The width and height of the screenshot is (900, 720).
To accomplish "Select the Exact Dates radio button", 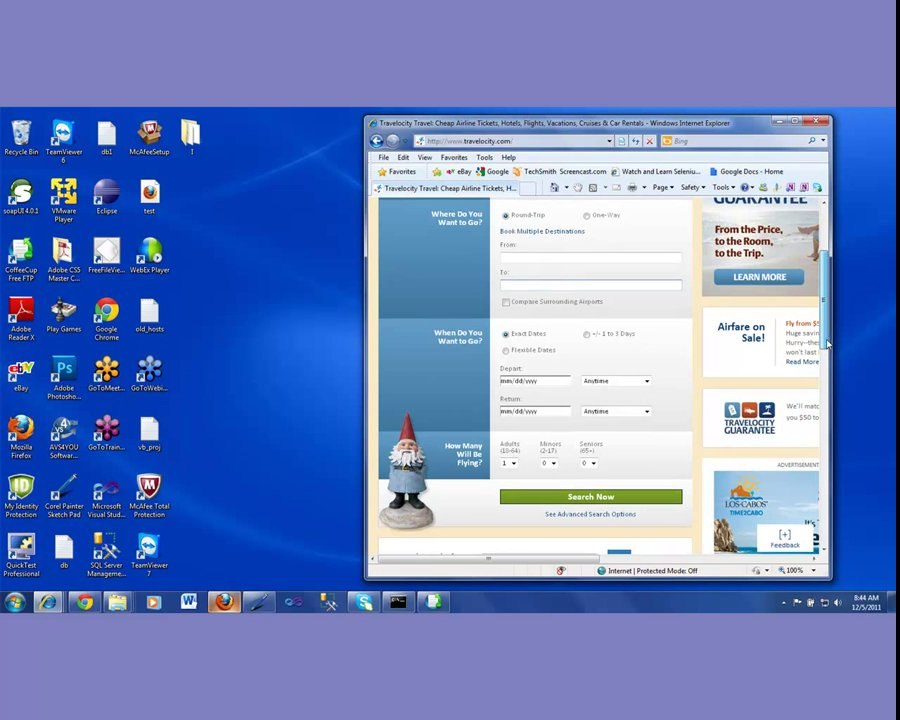I will pos(506,334).
